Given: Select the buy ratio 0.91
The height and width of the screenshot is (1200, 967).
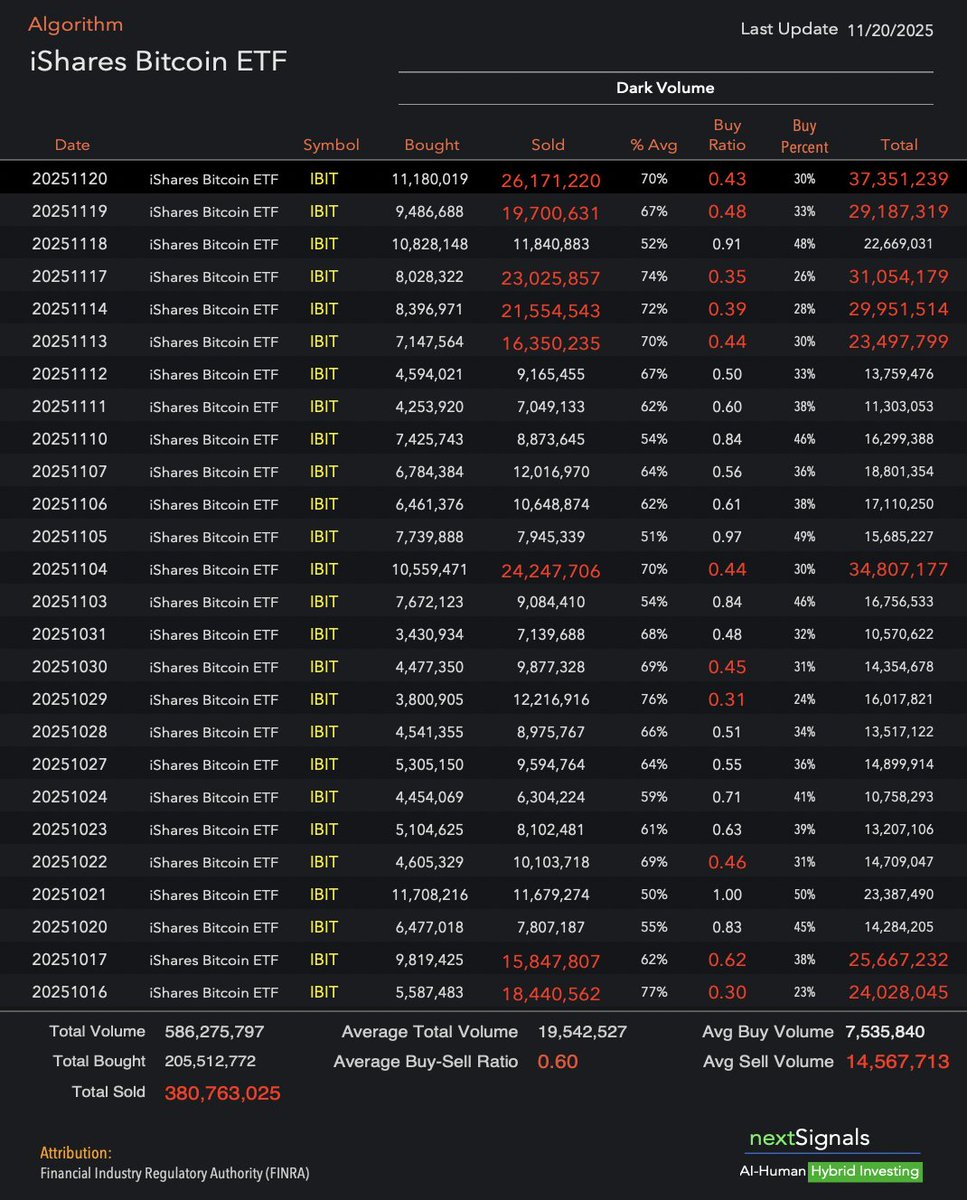Looking at the screenshot, I should click(x=727, y=244).
